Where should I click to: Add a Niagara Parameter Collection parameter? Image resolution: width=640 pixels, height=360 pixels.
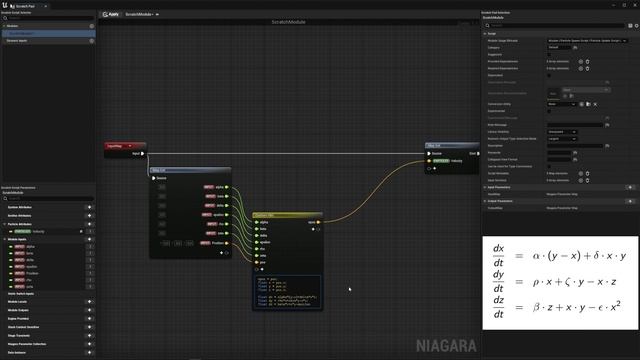click(x=89, y=344)
